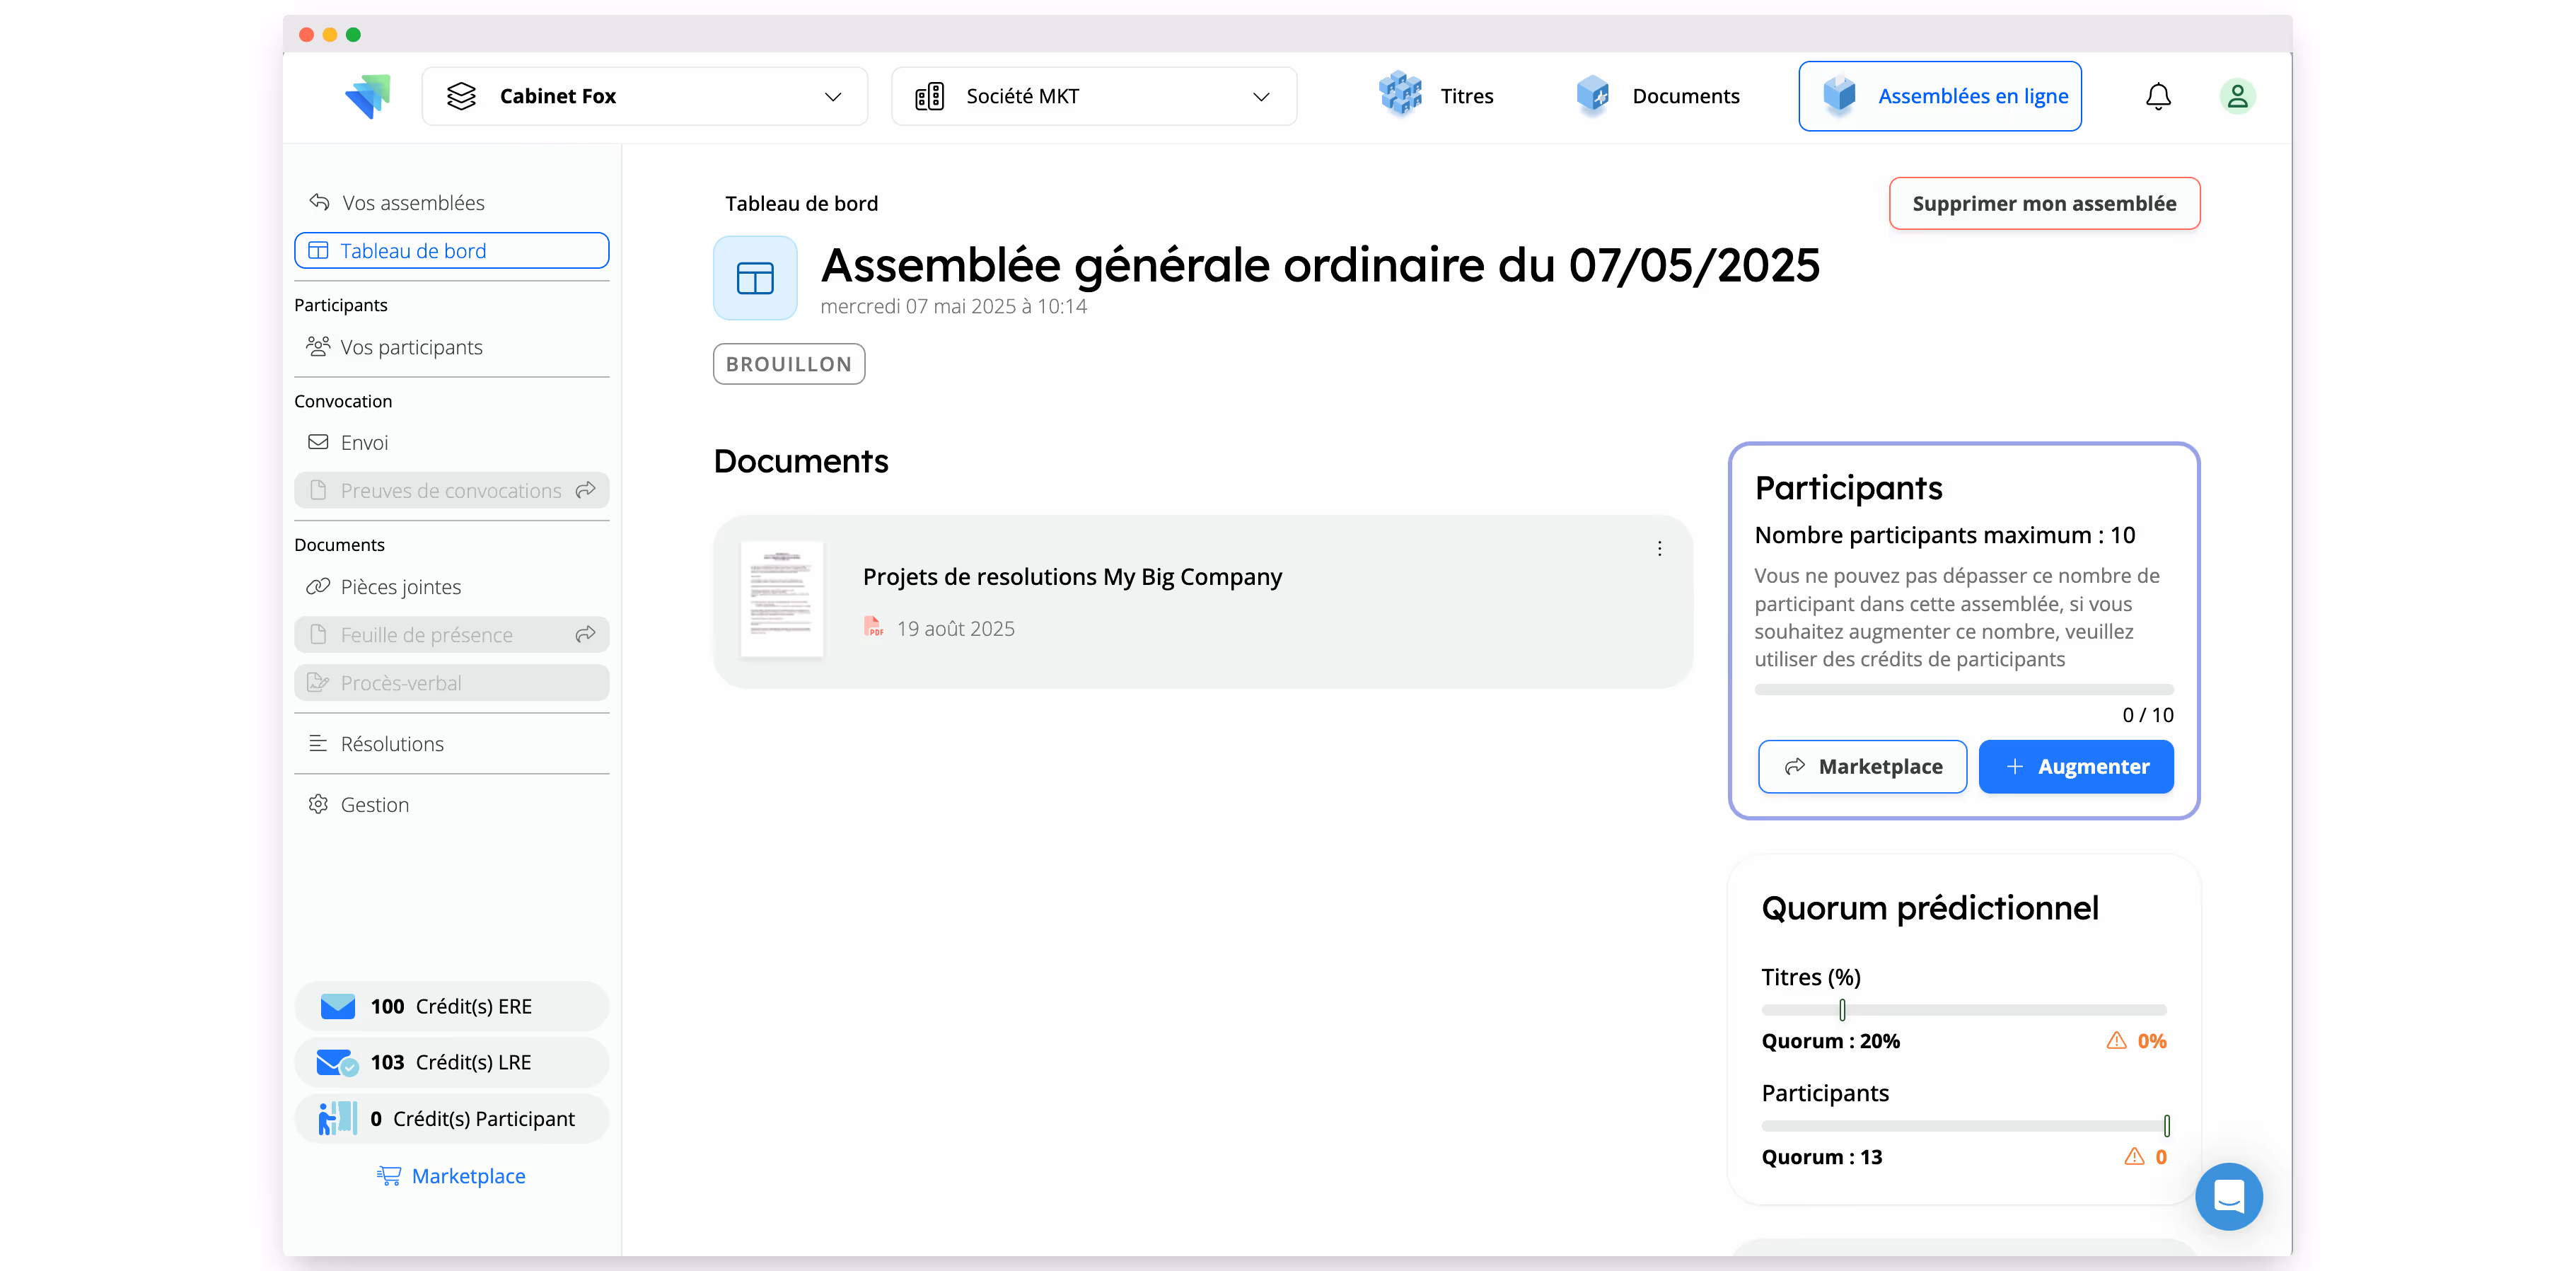Select the Titres section icon
Screen dimensions: 2576x1271
[1400, 95]
